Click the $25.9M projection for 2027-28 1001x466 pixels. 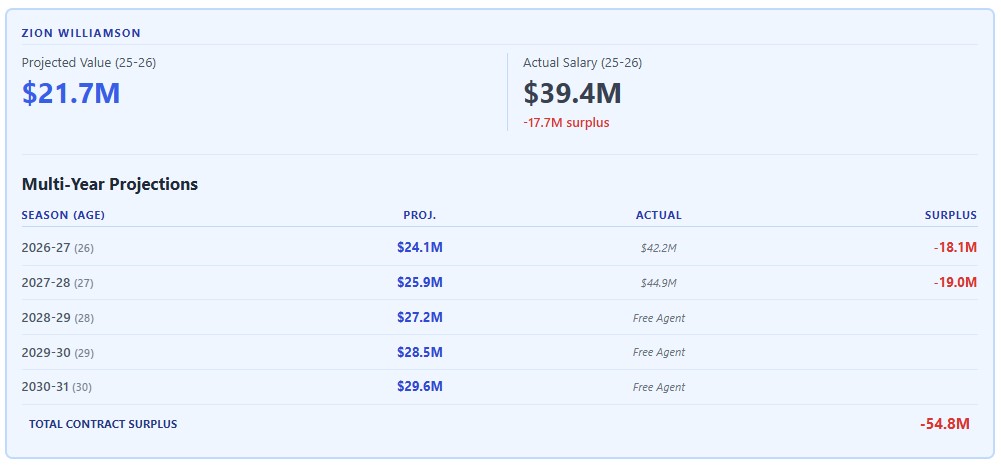pos(419,282)
